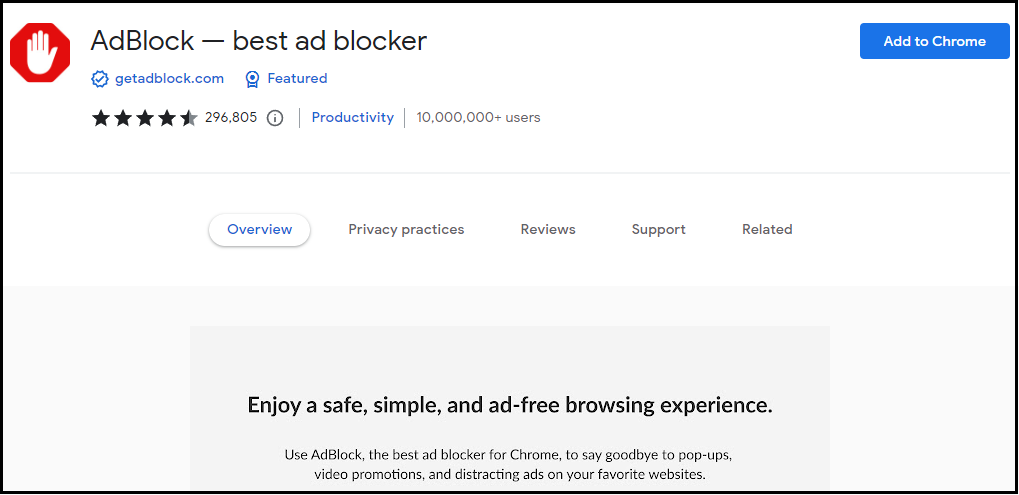Click the "10,000,000+ users" text
This screenshot has height=495, width=1019.
pyautogui.click(x=478, y=118)
